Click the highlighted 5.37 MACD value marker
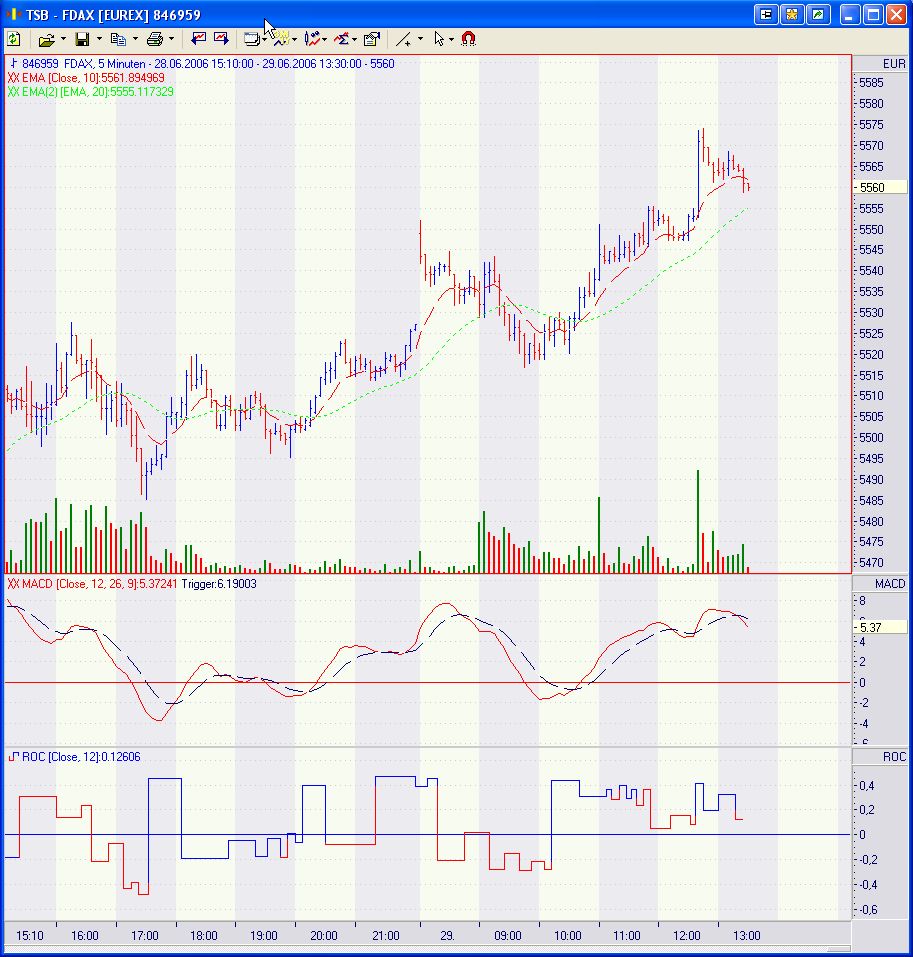 (881, 627)
